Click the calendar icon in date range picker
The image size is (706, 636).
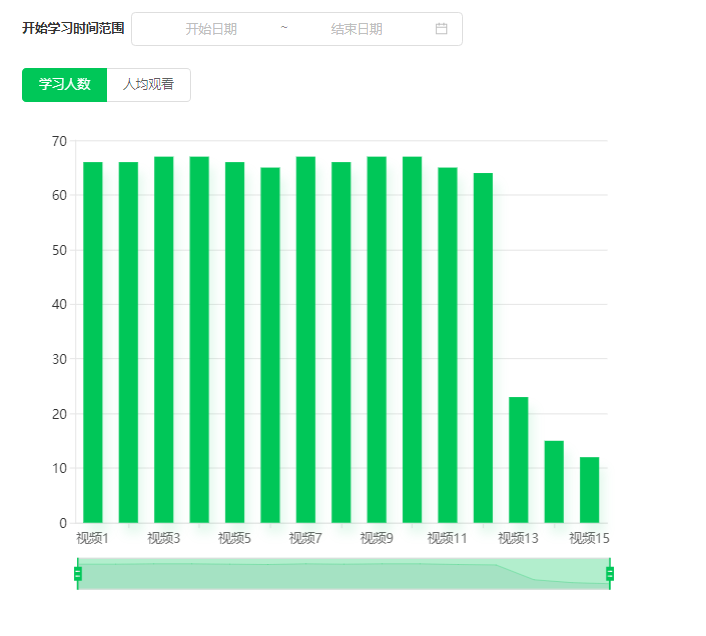click(441, 29)
